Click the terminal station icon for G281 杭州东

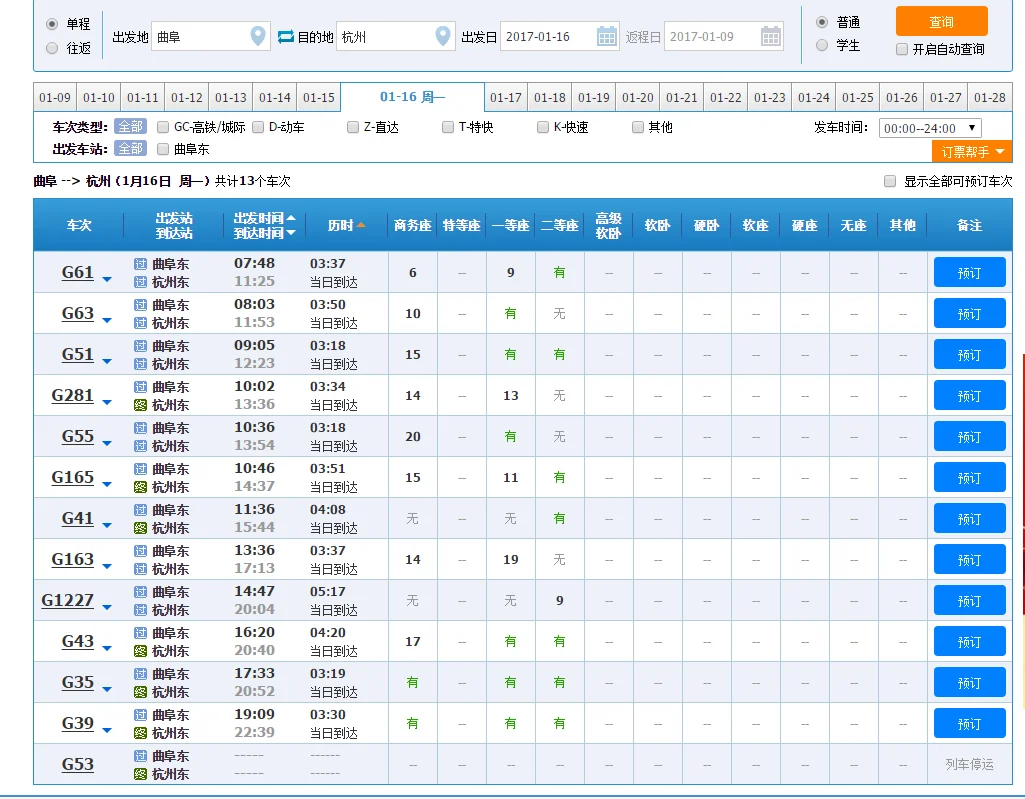tap(140, 405)
